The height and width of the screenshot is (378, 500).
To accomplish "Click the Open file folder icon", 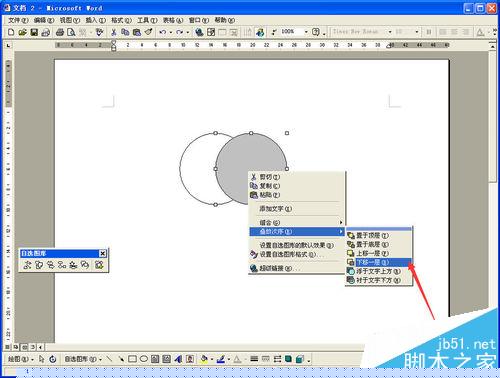I will (22, 32).
